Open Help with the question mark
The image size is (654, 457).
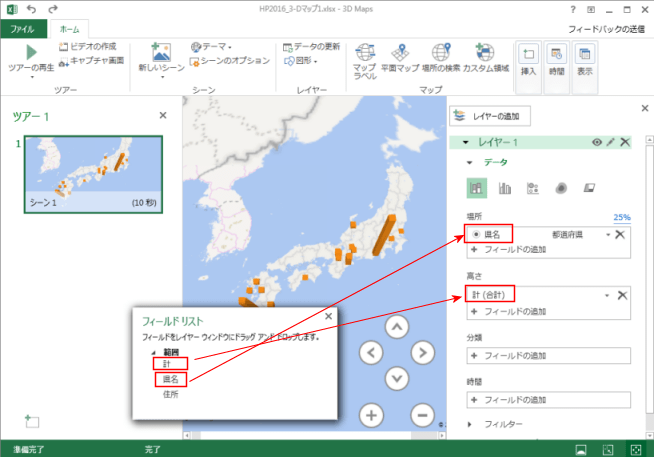(x=573, y=9)
